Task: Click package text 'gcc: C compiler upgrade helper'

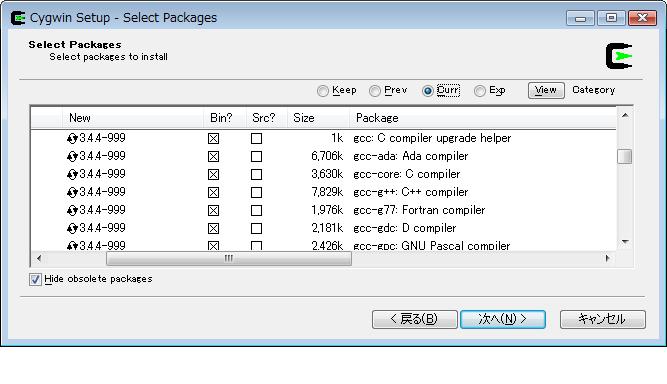Action: pos(432,138)
